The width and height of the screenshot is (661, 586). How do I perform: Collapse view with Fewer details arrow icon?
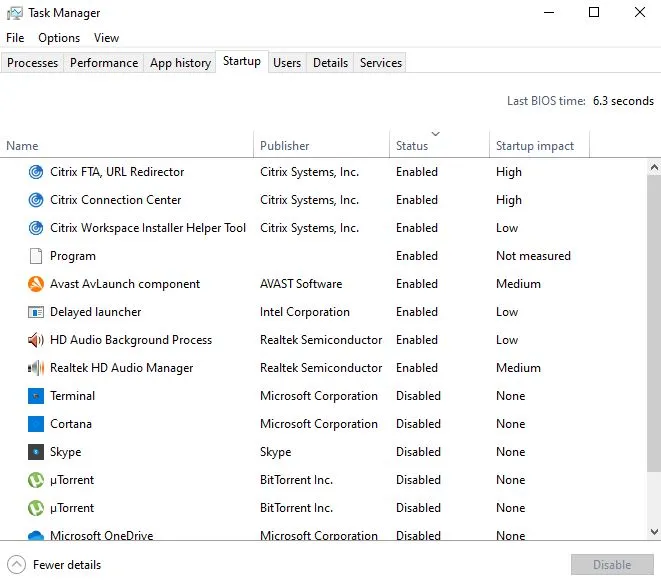[x=16, y=564]
